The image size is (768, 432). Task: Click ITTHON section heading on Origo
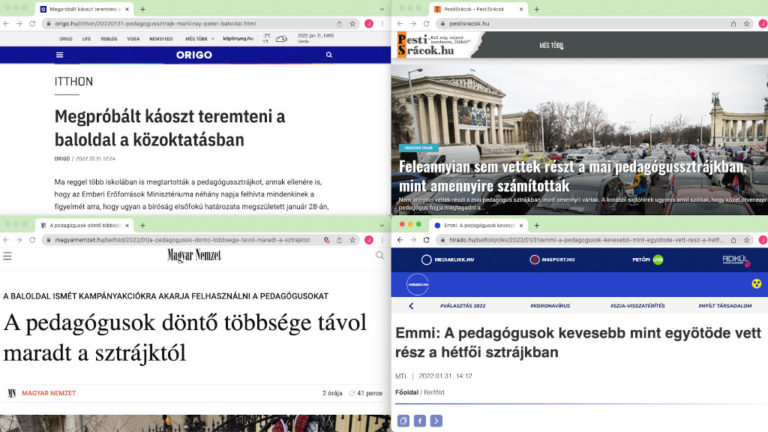tap(73, 81)
